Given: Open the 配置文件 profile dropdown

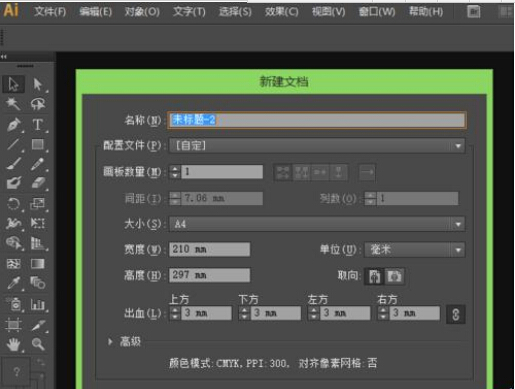Looking at the screenshot, I should (x=317, y=146).
